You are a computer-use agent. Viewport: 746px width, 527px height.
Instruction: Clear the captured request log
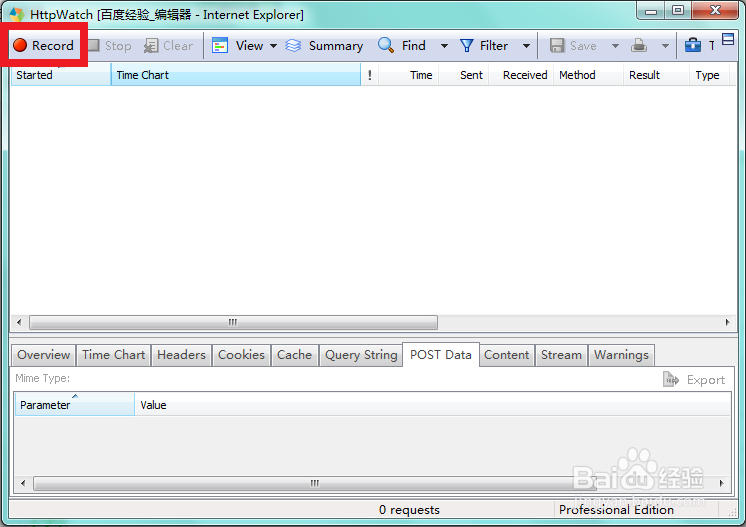click(x=169, y=46)
